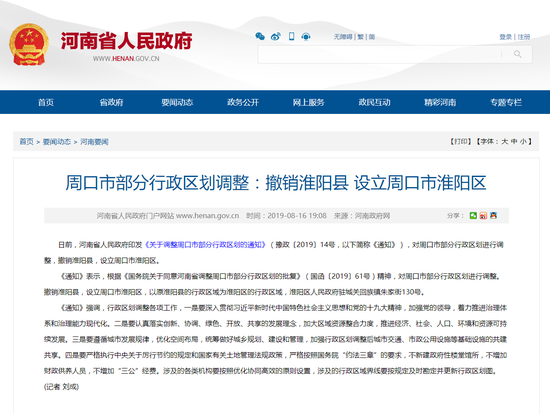Share article via QQ penguin icon
Screen dimensions: 550x414
(494, 215)
